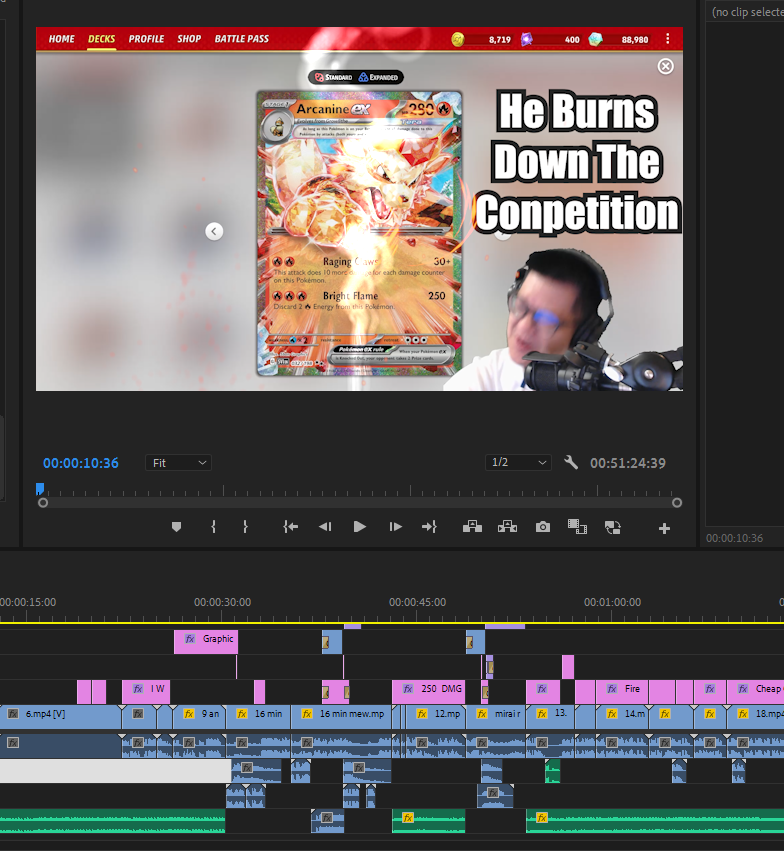Click fx badge on the Graphic clip
Screen dimensions: 784x851
[190, 639]
